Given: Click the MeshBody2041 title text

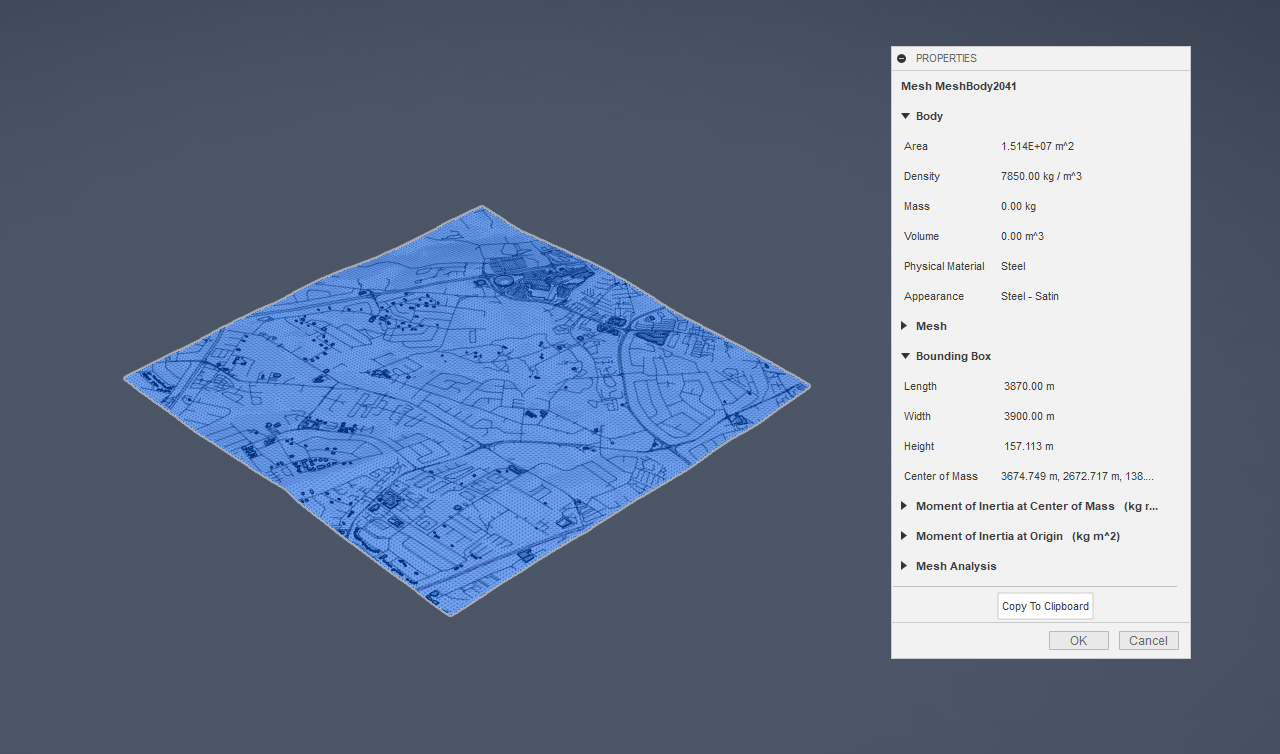Looking at the screenshot, I should pyautogui.click(x=959, y=86).
